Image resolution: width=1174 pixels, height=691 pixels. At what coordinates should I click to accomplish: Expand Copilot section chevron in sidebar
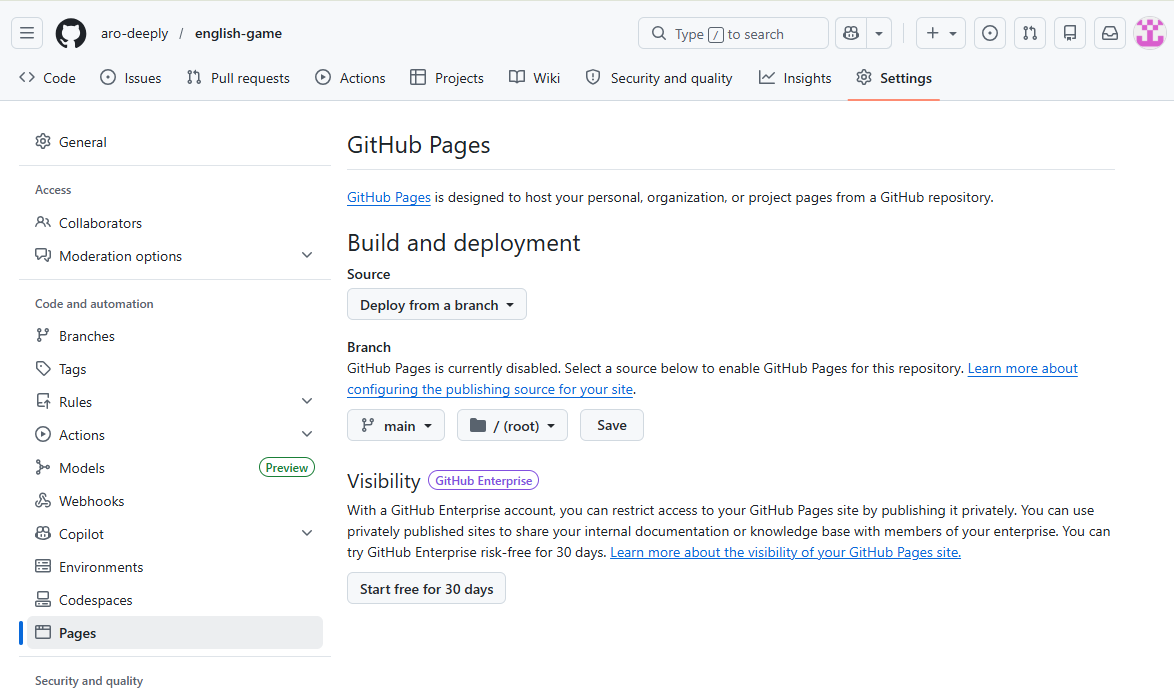tap(307, 533)
